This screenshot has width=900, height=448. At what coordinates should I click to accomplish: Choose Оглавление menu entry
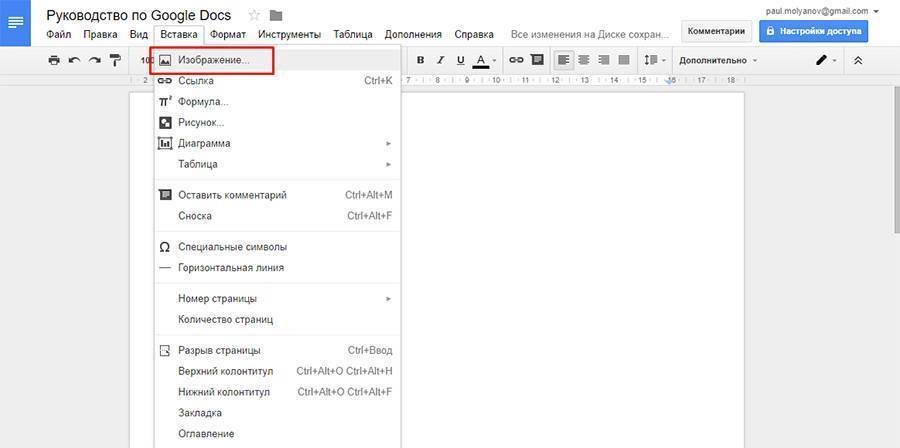tap(278, 434)
